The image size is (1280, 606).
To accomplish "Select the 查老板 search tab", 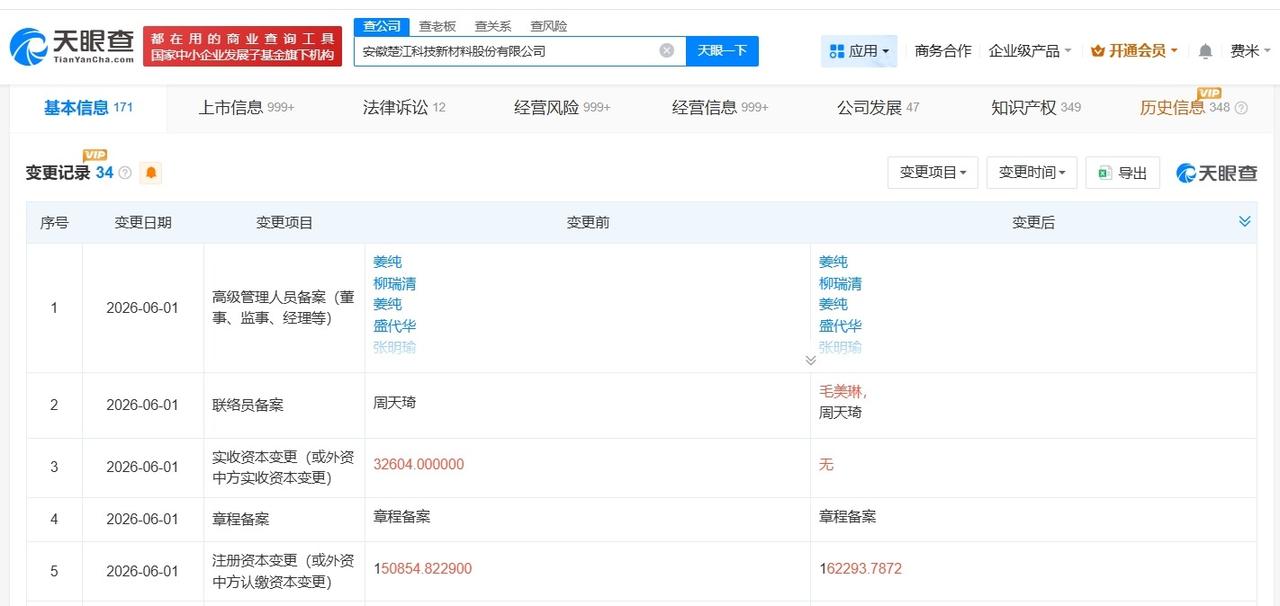I will click(437, 26).
